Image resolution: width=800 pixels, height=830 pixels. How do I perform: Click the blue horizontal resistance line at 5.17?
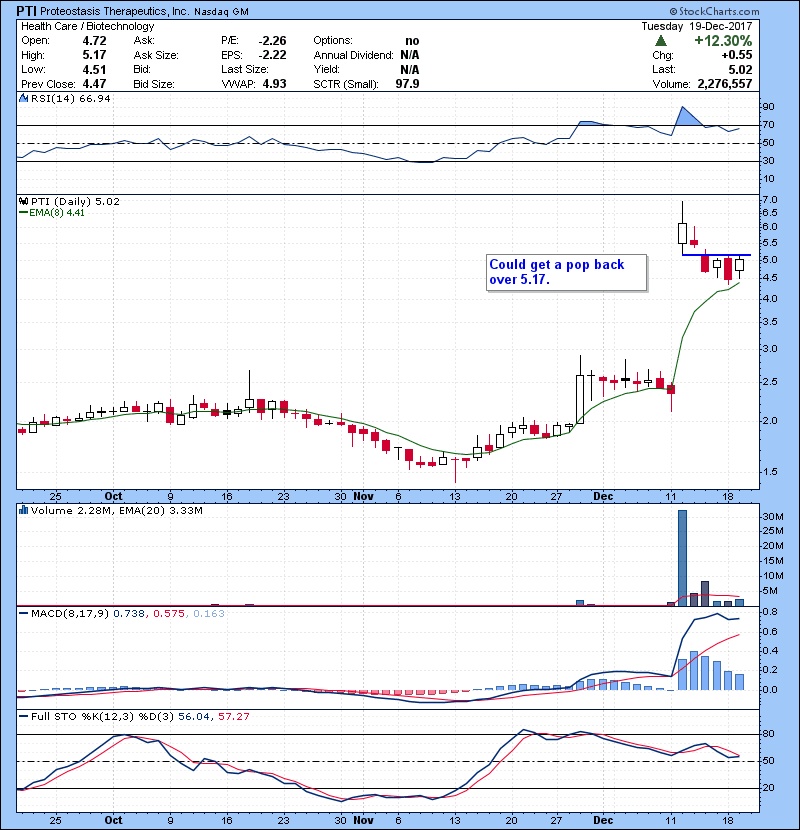click(x=716, y=255)
